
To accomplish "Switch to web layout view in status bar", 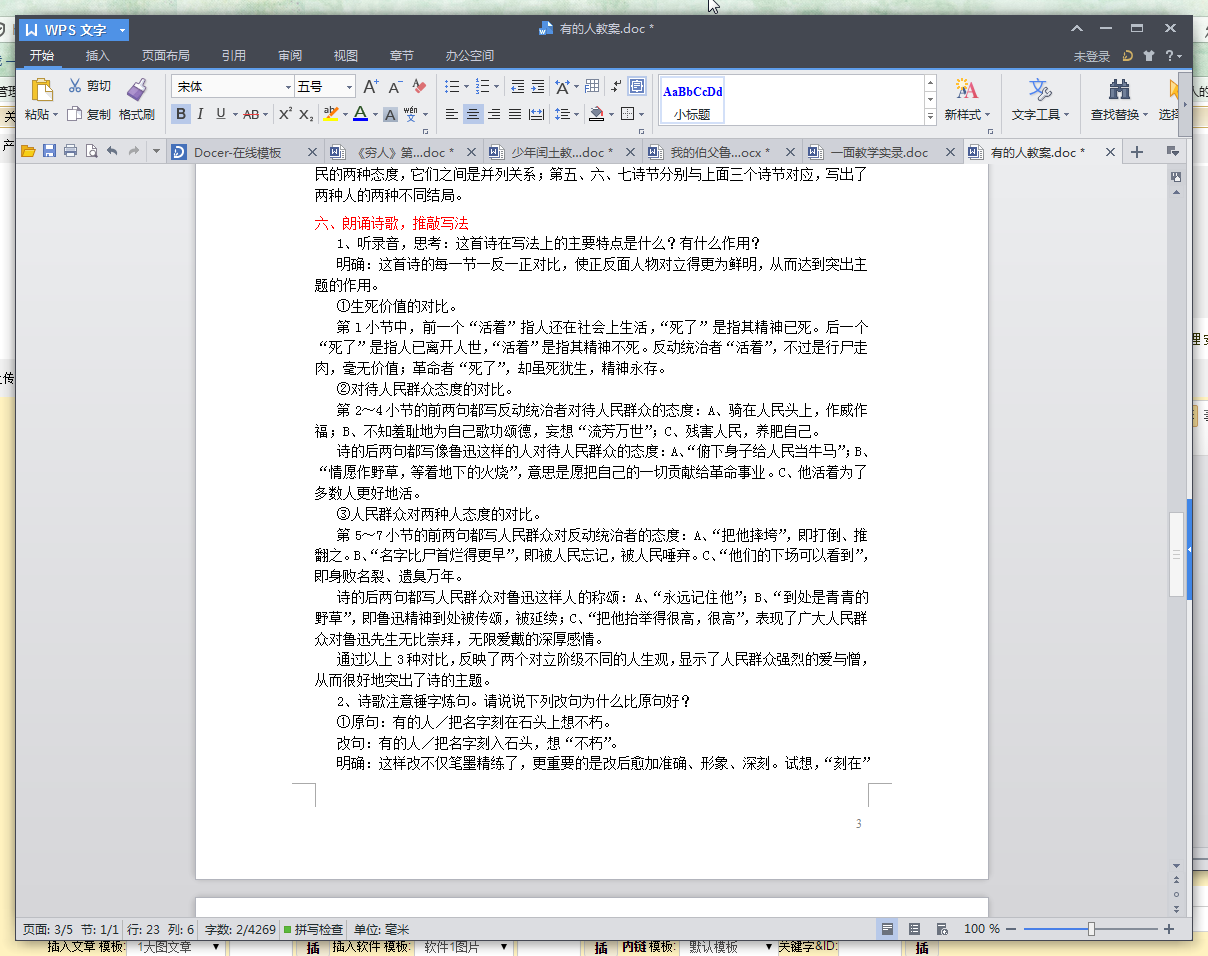I will pos(941,929).
